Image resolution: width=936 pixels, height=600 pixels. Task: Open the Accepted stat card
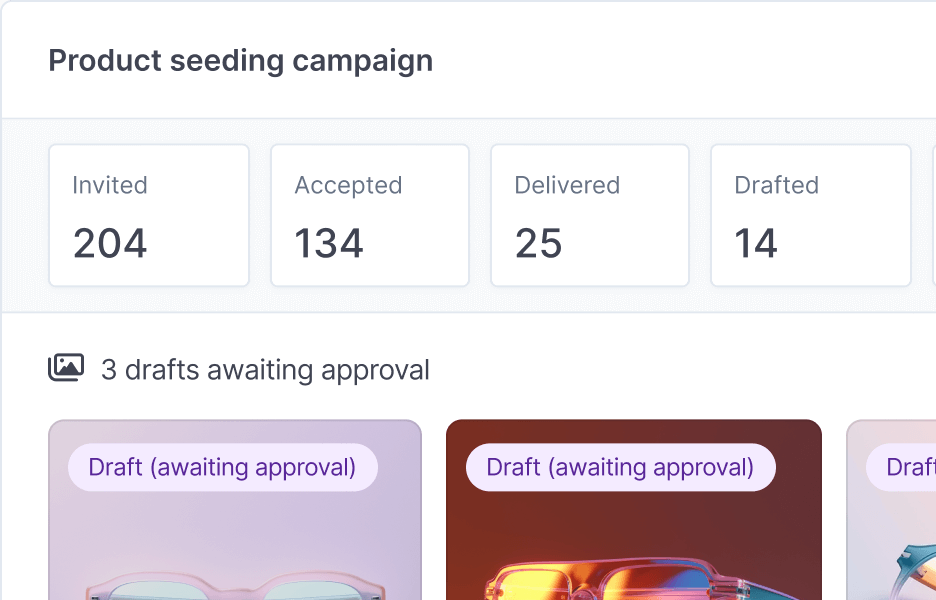pos(369,215)
